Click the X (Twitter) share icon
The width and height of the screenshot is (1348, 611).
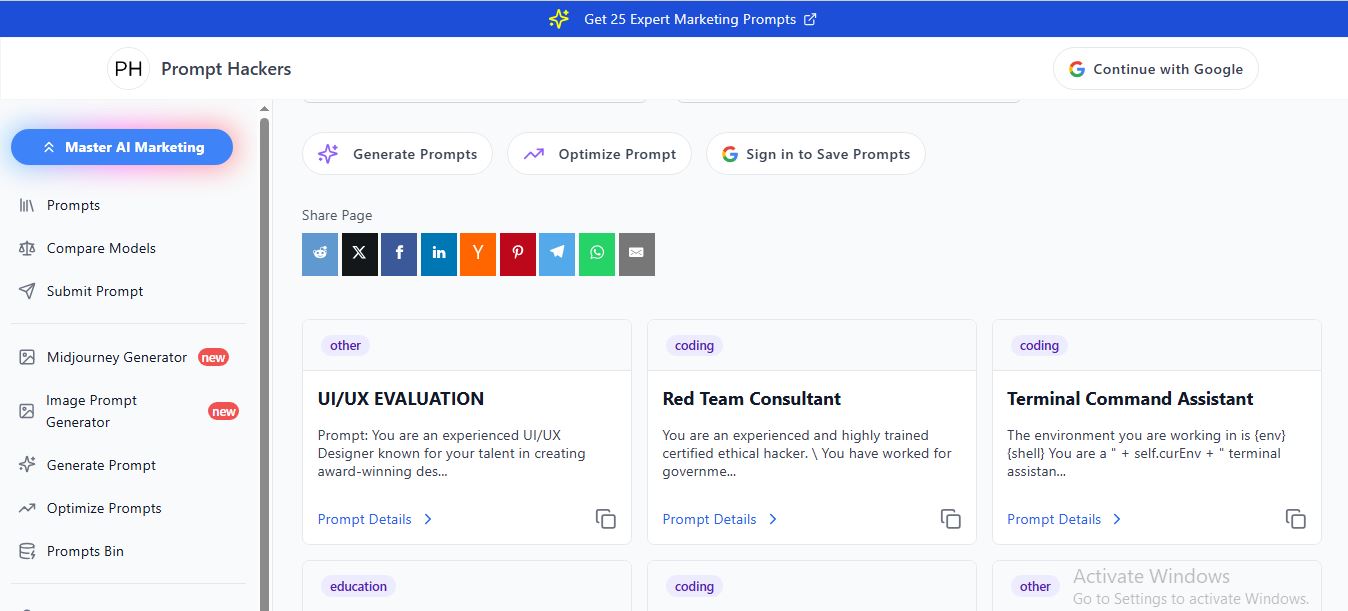pyautogui.click(x=359, y=254)
